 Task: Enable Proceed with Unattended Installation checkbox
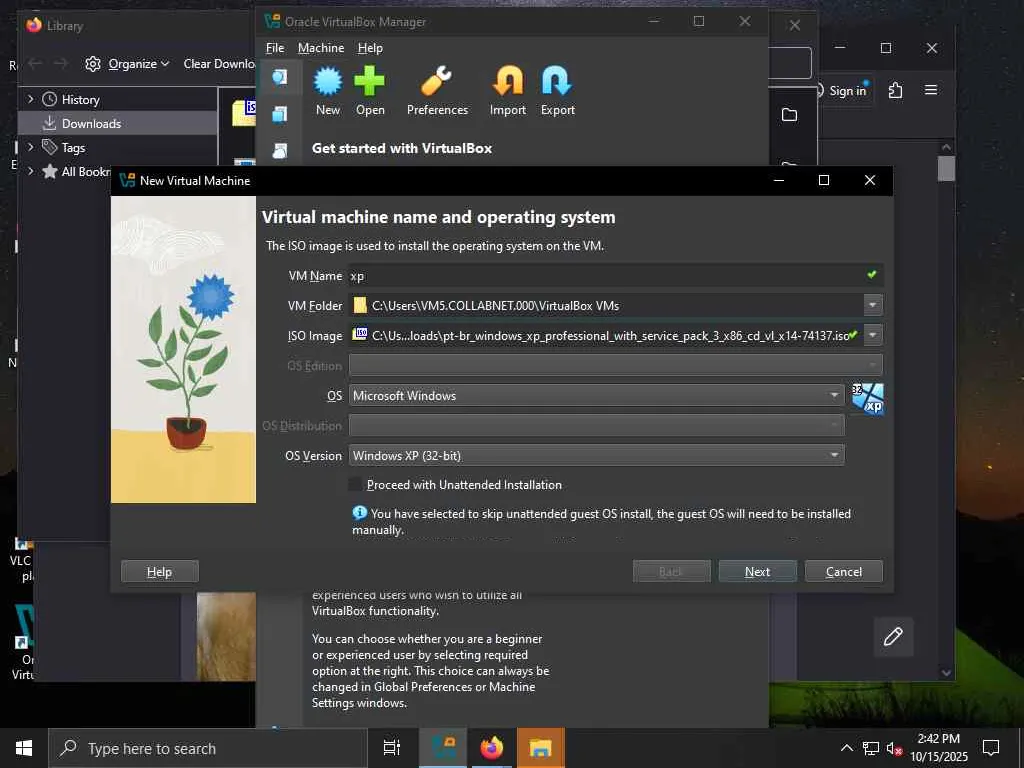click(x=355, y=484)
